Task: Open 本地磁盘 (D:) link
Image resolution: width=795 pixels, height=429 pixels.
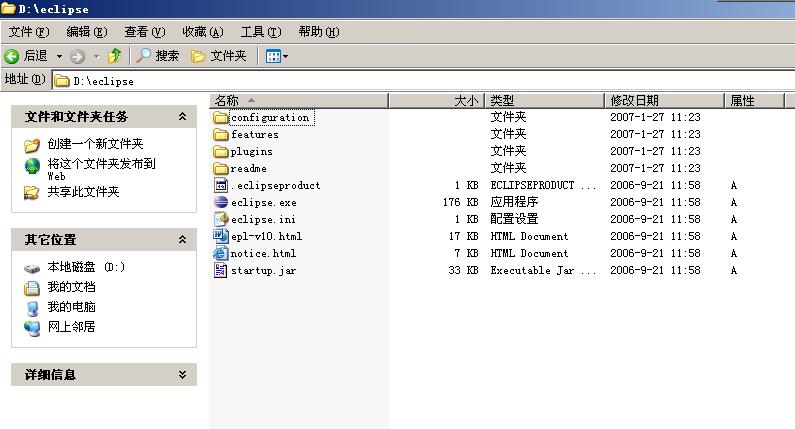Action: point(86,267)
